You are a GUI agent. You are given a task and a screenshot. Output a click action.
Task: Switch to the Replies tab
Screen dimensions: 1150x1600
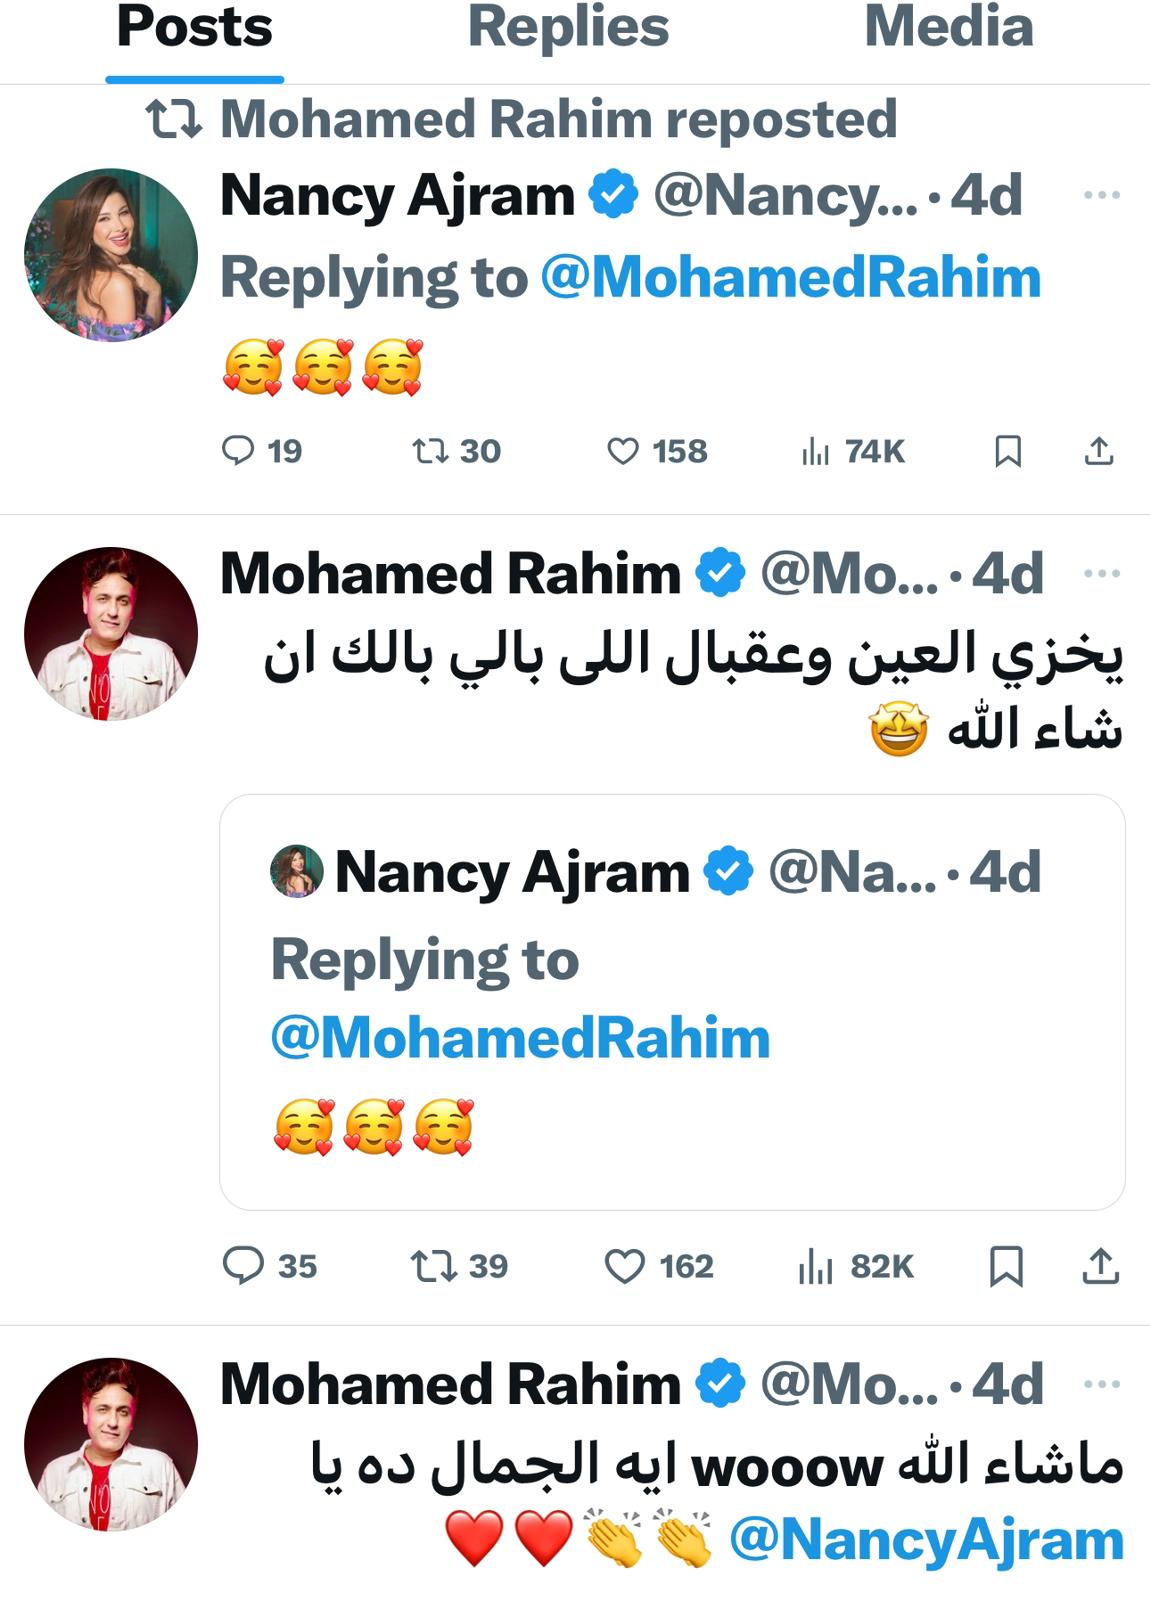[568, 28]
